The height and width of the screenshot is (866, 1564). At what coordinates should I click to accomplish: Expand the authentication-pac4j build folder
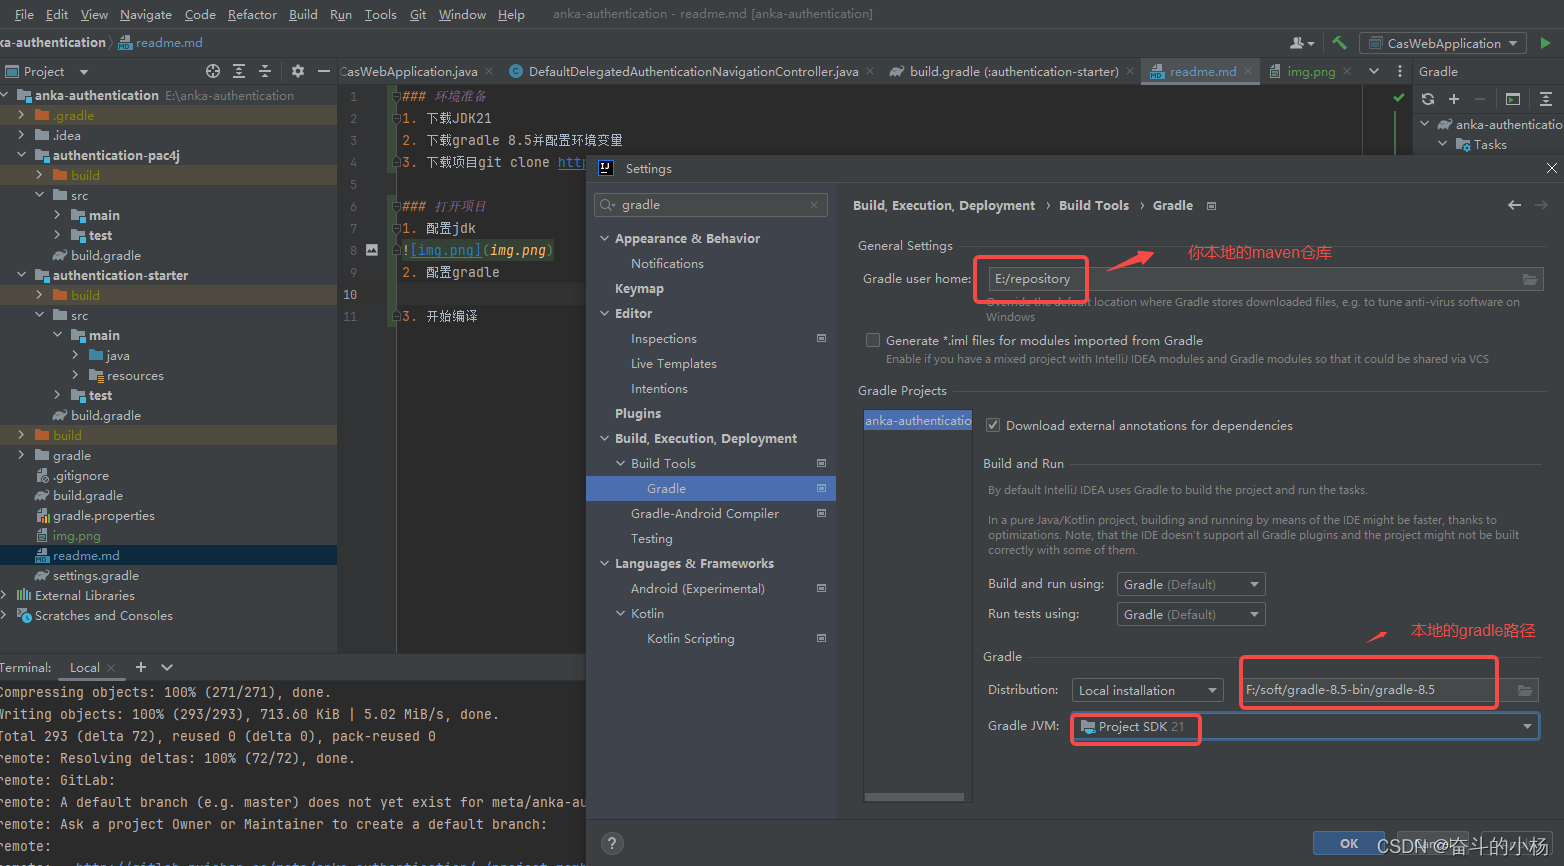click(x=40, y=175)
